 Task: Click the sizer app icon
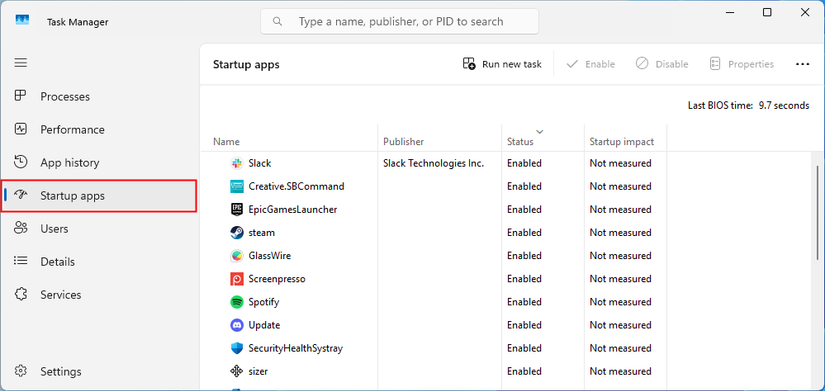(x=237, y=372)
